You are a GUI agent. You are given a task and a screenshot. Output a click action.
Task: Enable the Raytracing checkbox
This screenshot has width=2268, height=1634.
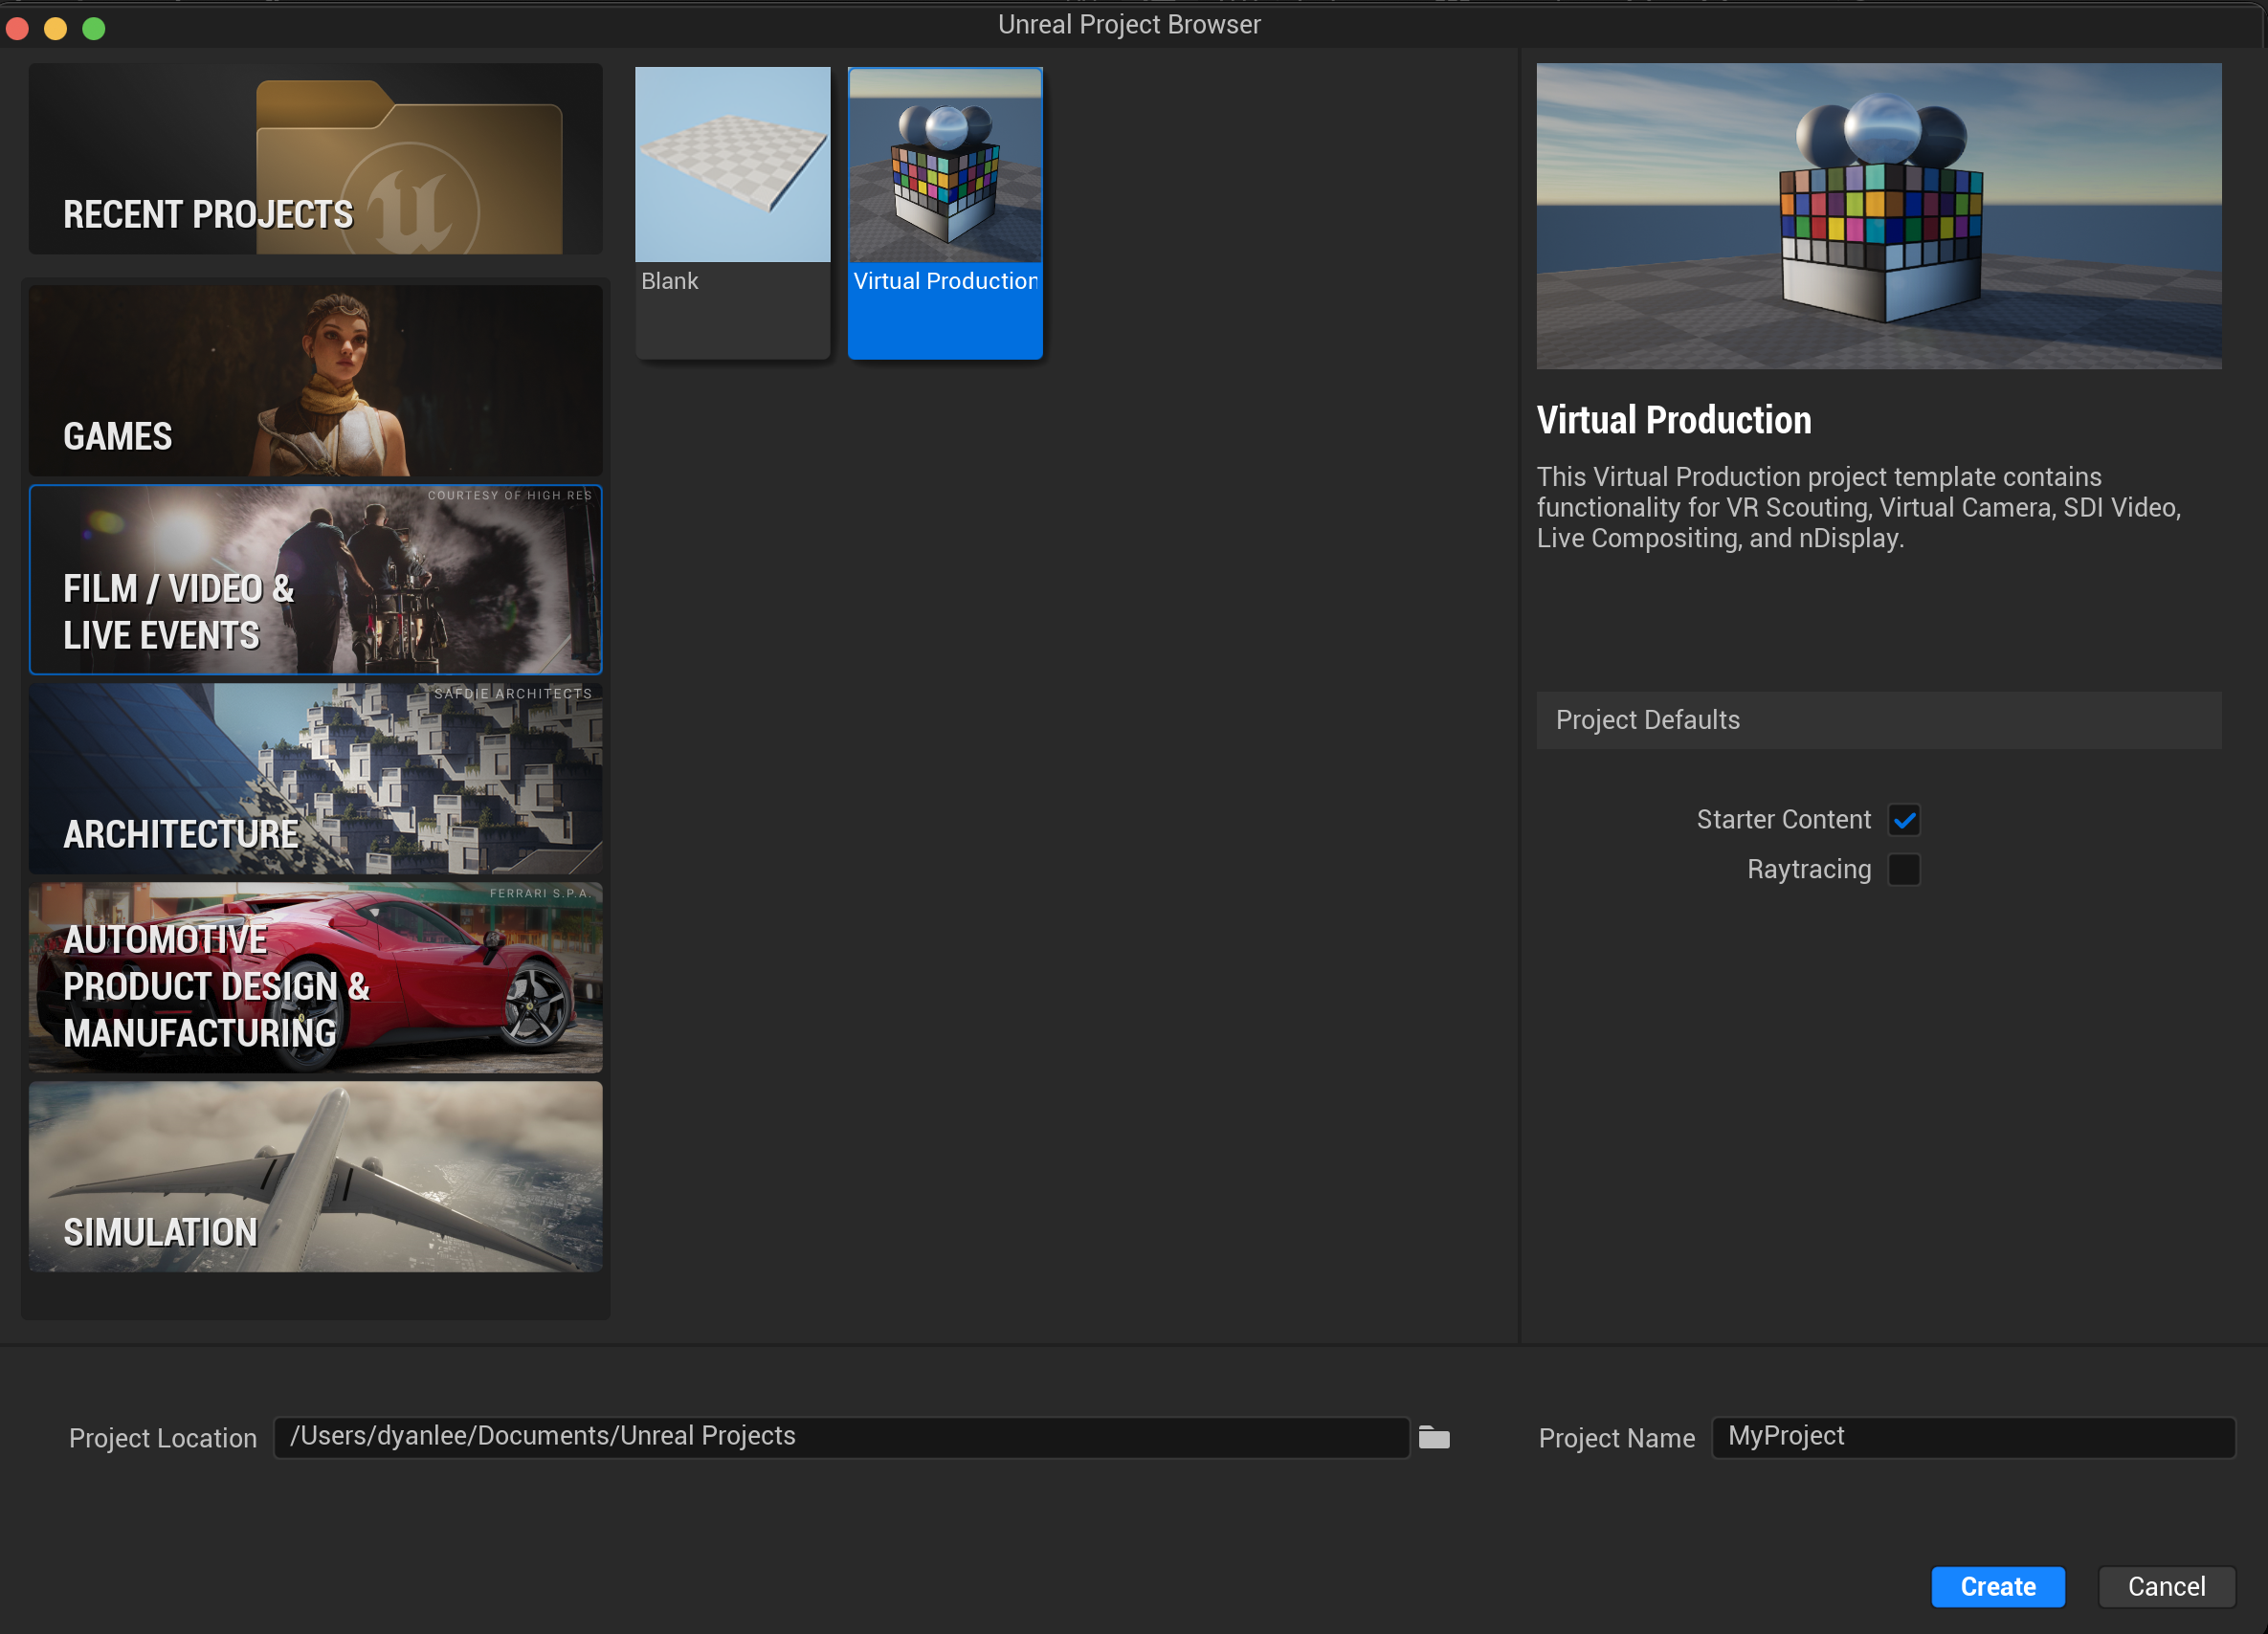pos(1904,869)
